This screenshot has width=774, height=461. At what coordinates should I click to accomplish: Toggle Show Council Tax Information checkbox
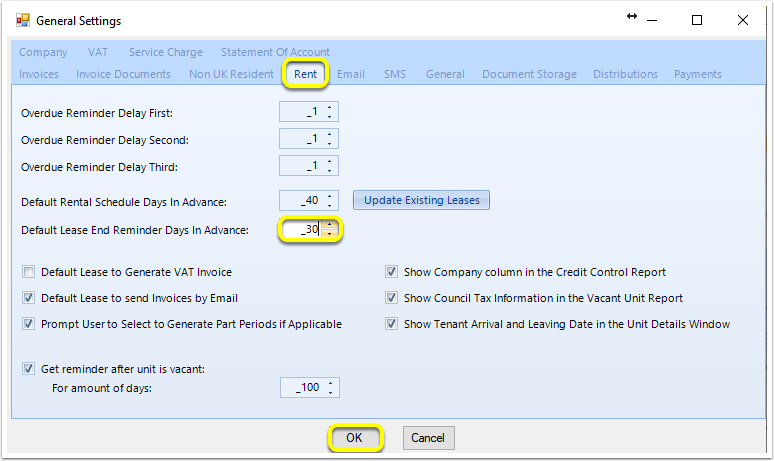pos(391,298)
